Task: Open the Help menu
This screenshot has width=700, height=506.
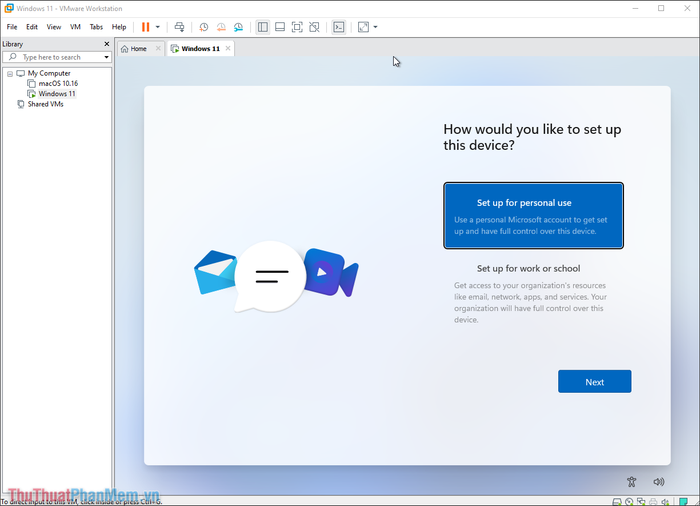Action: point(119,27)
